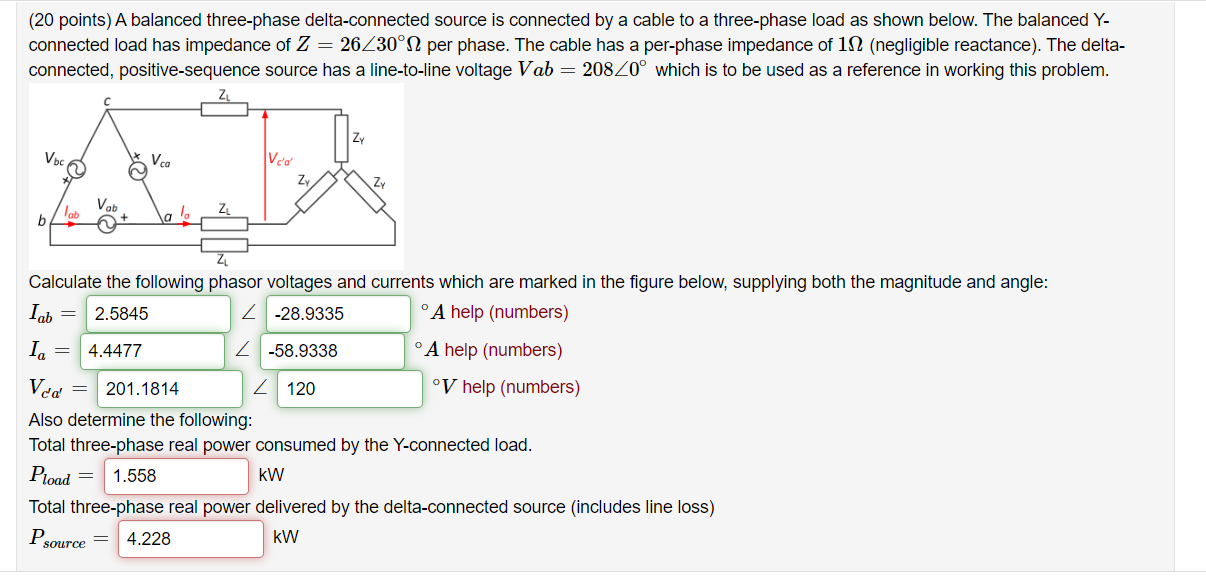Select the Ia magnitude field showing 4.4477
The image size is (1206, 584).
pyautogui.click(x=152, y=350)
